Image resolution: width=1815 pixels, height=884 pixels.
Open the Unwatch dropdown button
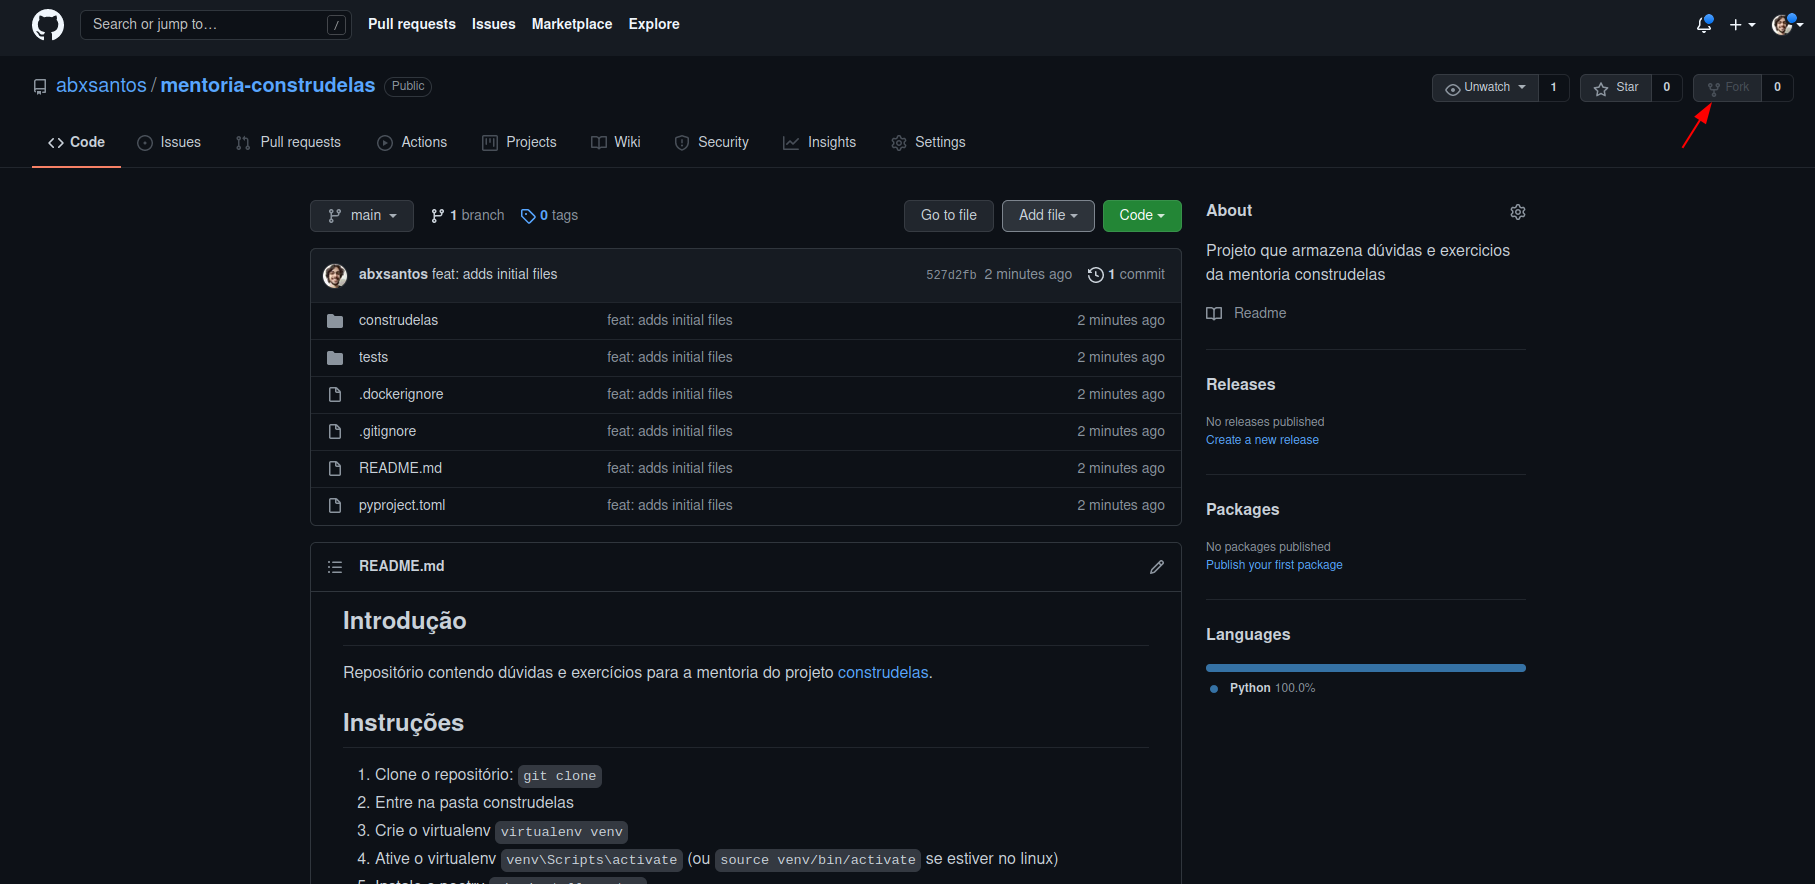point(1485,87)
